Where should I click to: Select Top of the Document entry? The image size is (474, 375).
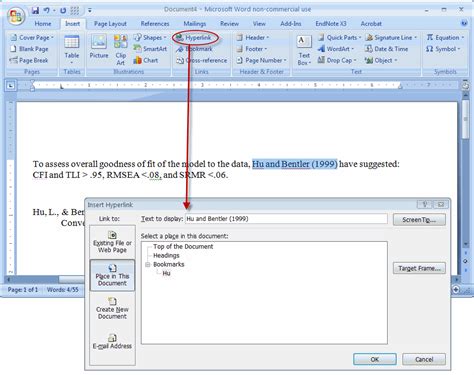pos(183,247)
